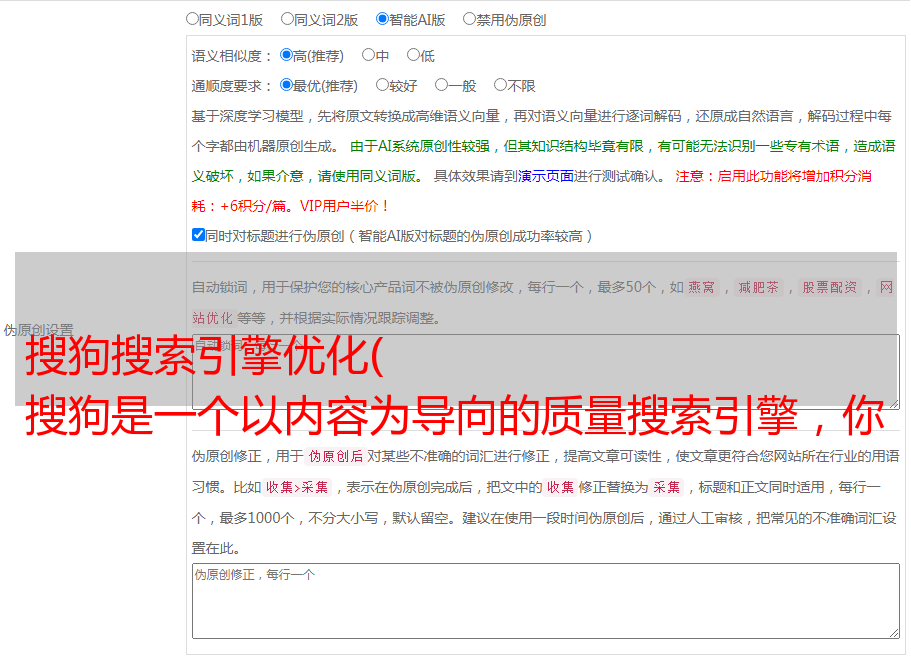Set 通顺度要求 to 较好

point(382,85)
